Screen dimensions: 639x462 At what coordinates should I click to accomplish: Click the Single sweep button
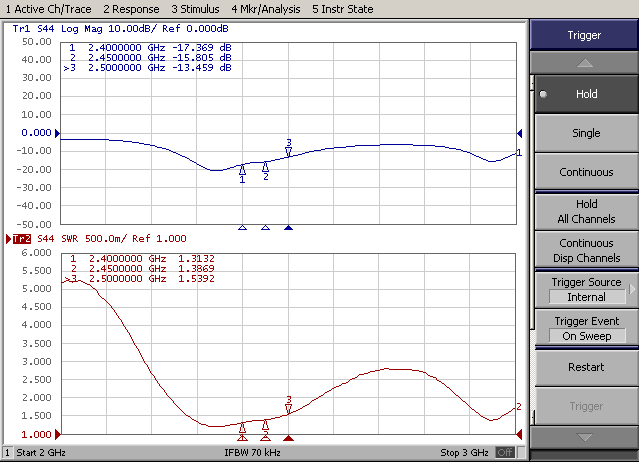(586, 133)
